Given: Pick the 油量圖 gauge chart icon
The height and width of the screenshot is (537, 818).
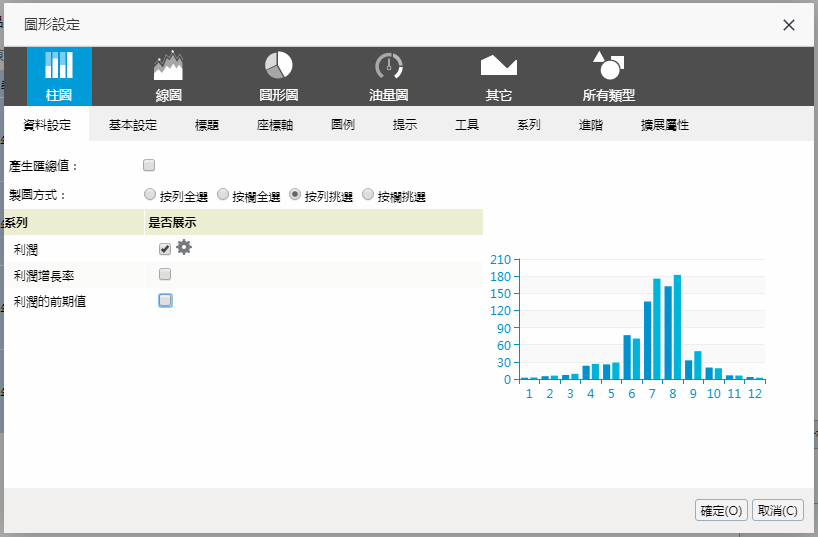Looking at the screenshot, I should click(x=388, y=76).
